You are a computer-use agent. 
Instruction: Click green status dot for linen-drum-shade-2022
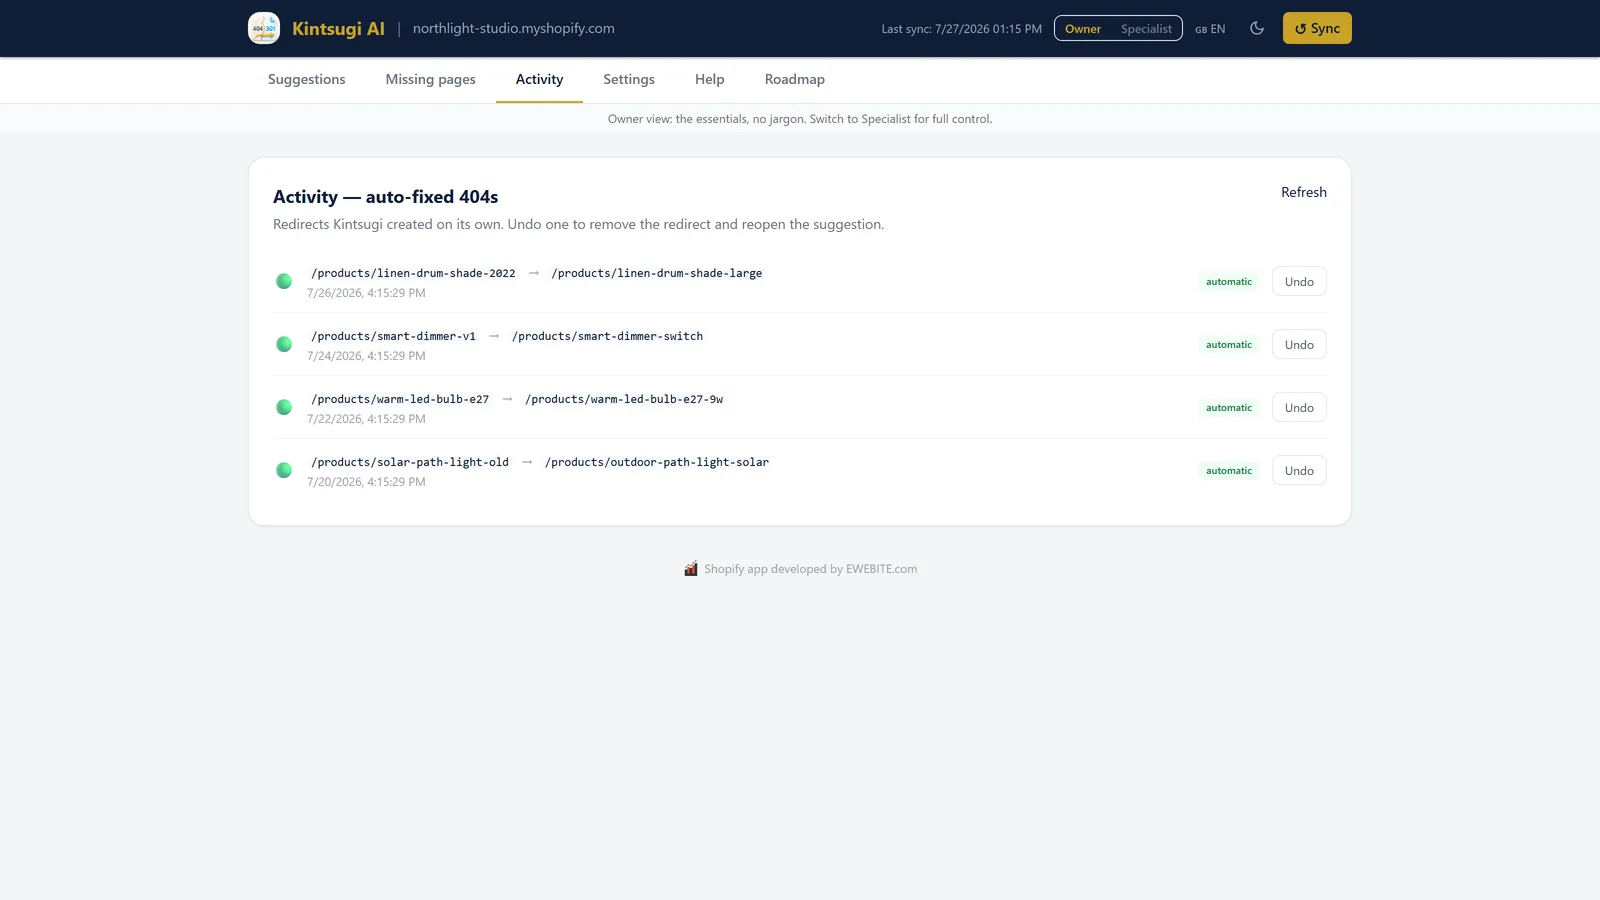(x=284, y=281)
